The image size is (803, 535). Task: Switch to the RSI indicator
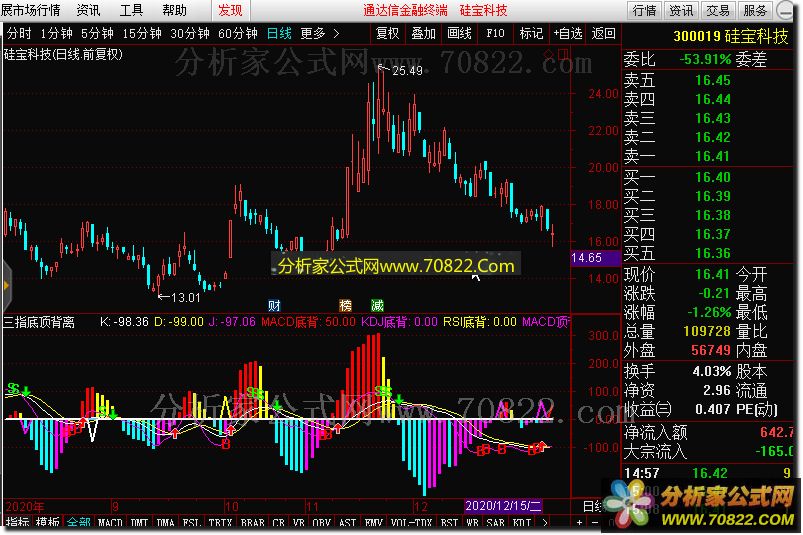point(449,523)
